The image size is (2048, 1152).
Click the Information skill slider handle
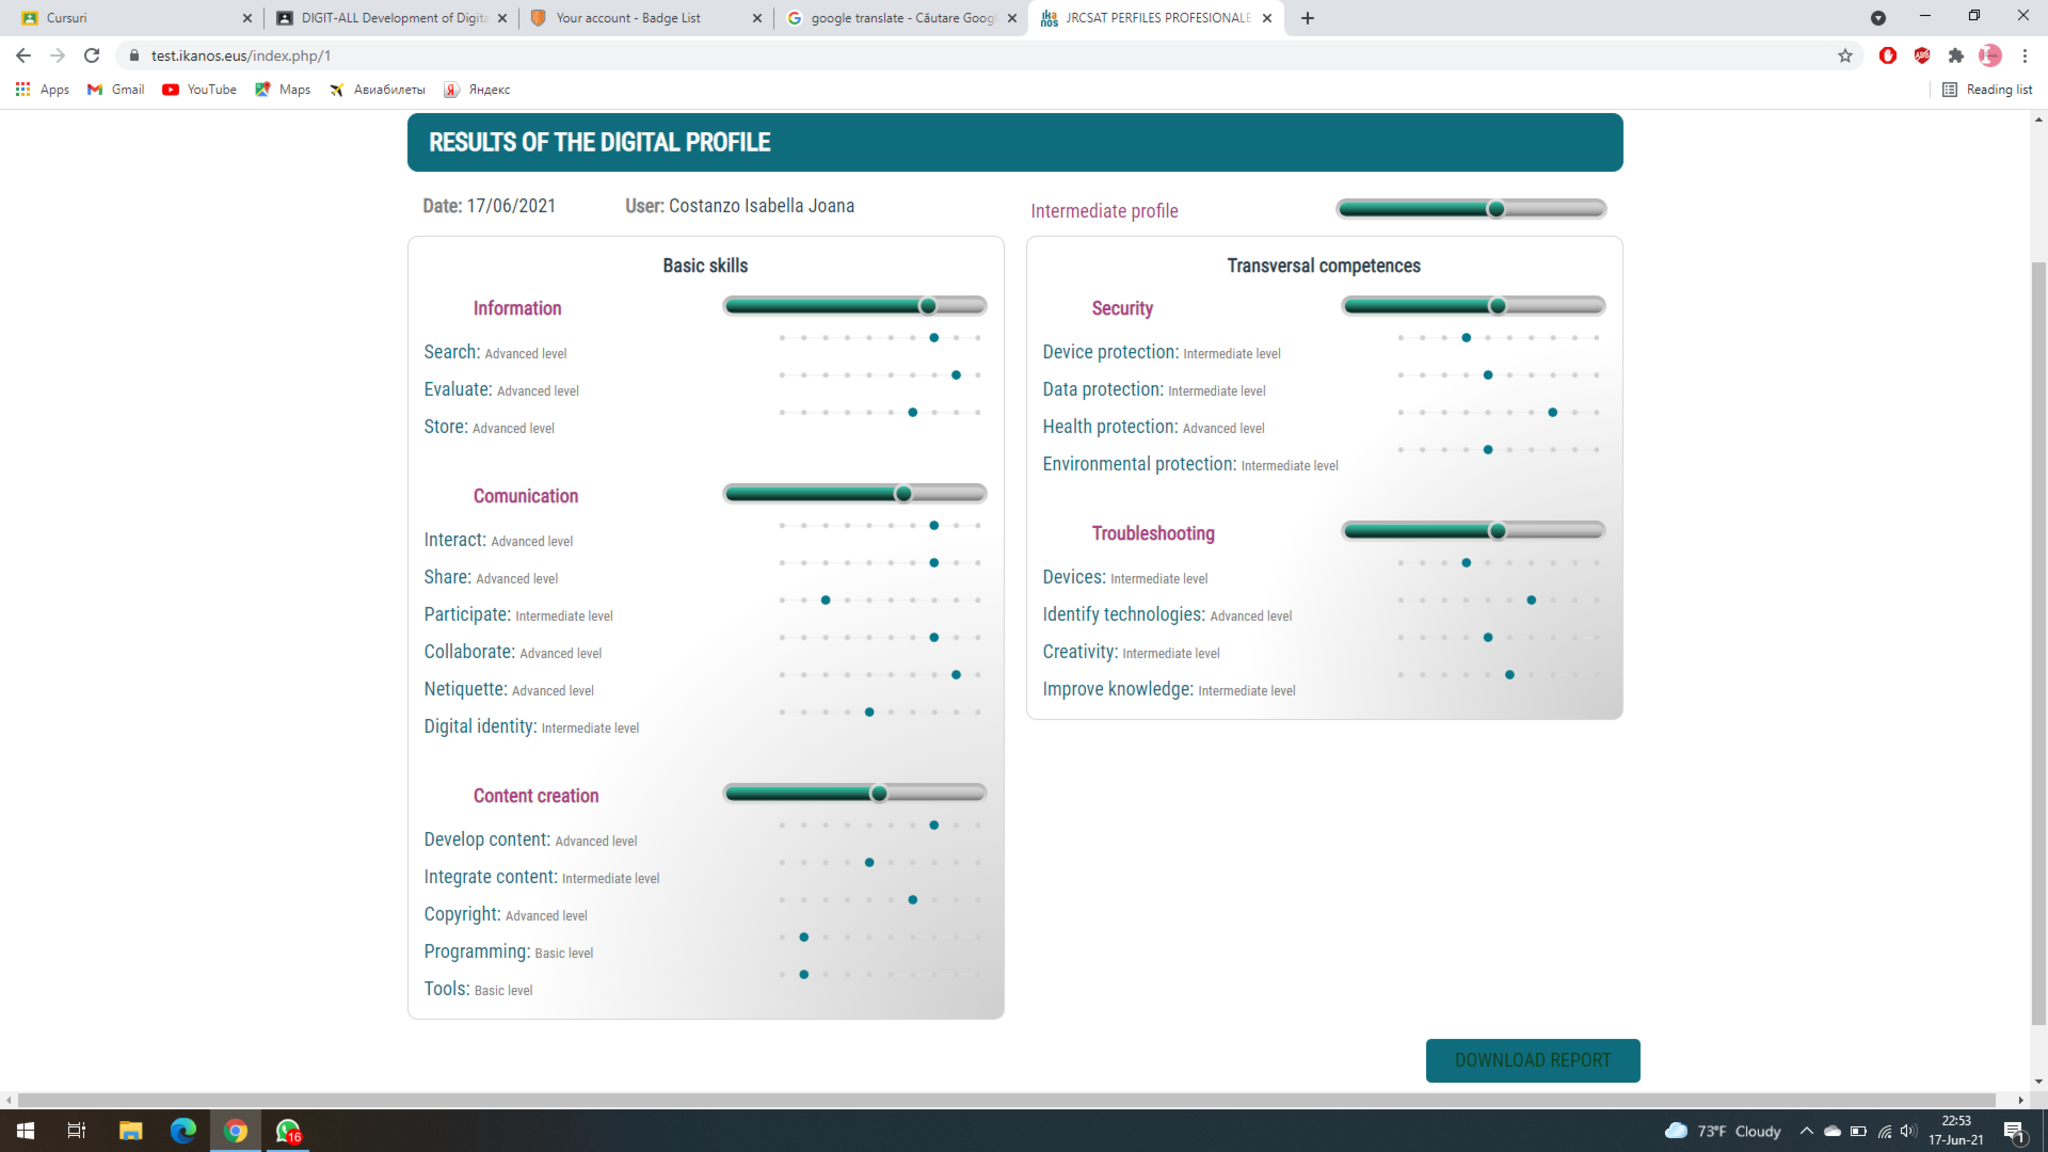coord(928,306)
